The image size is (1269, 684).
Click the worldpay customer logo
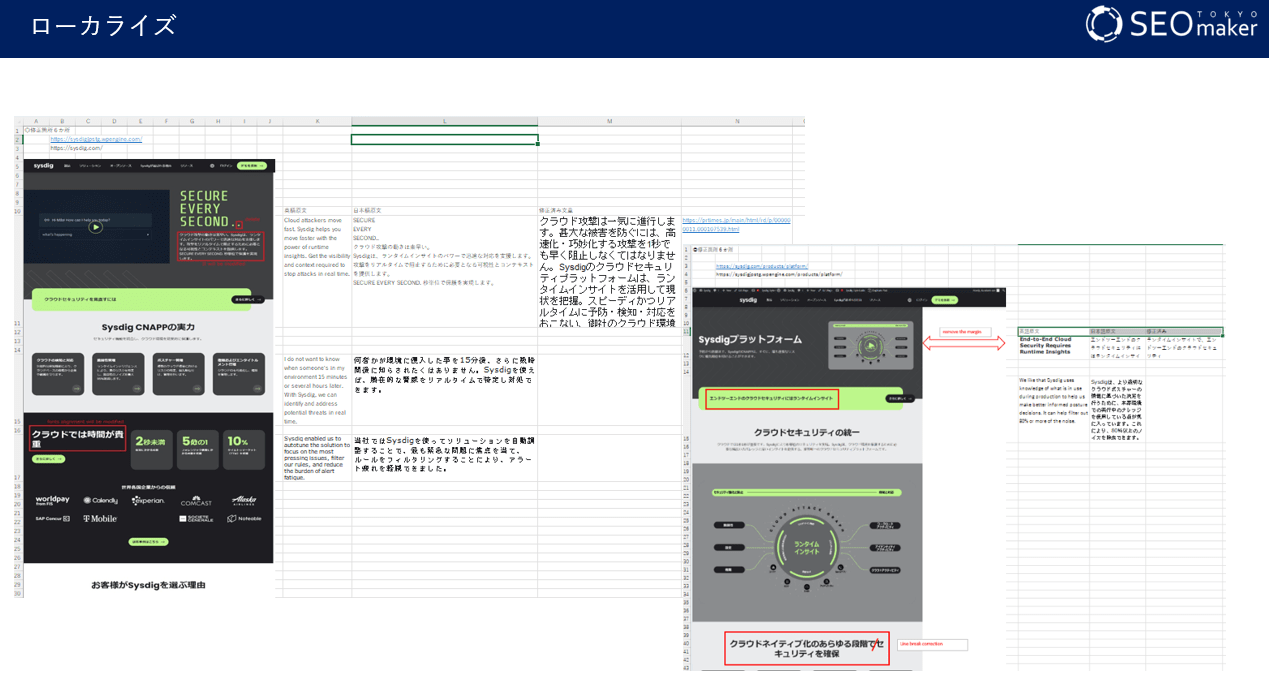pyautogui.click(x=52, y=499)
